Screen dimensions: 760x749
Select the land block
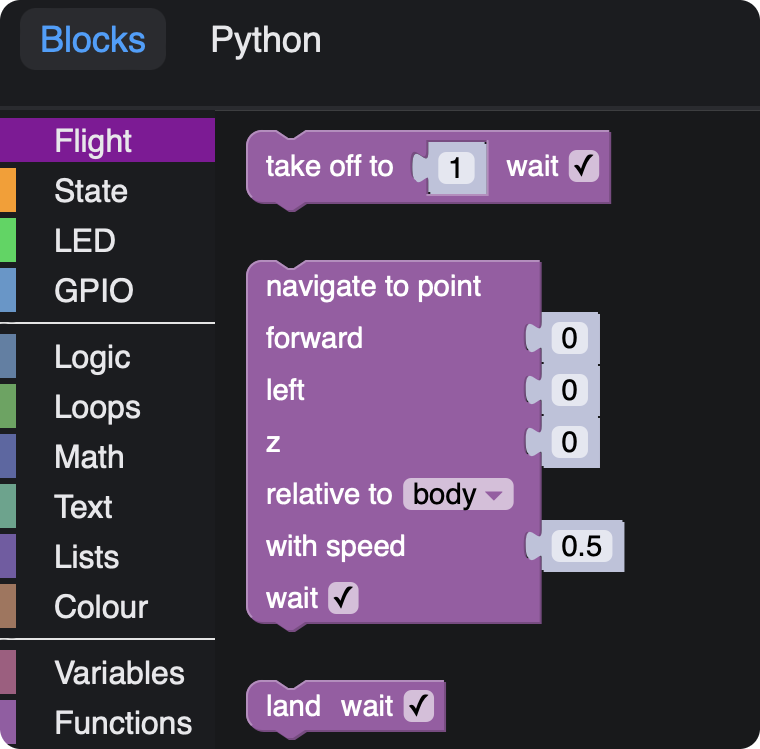pos(293,707)
